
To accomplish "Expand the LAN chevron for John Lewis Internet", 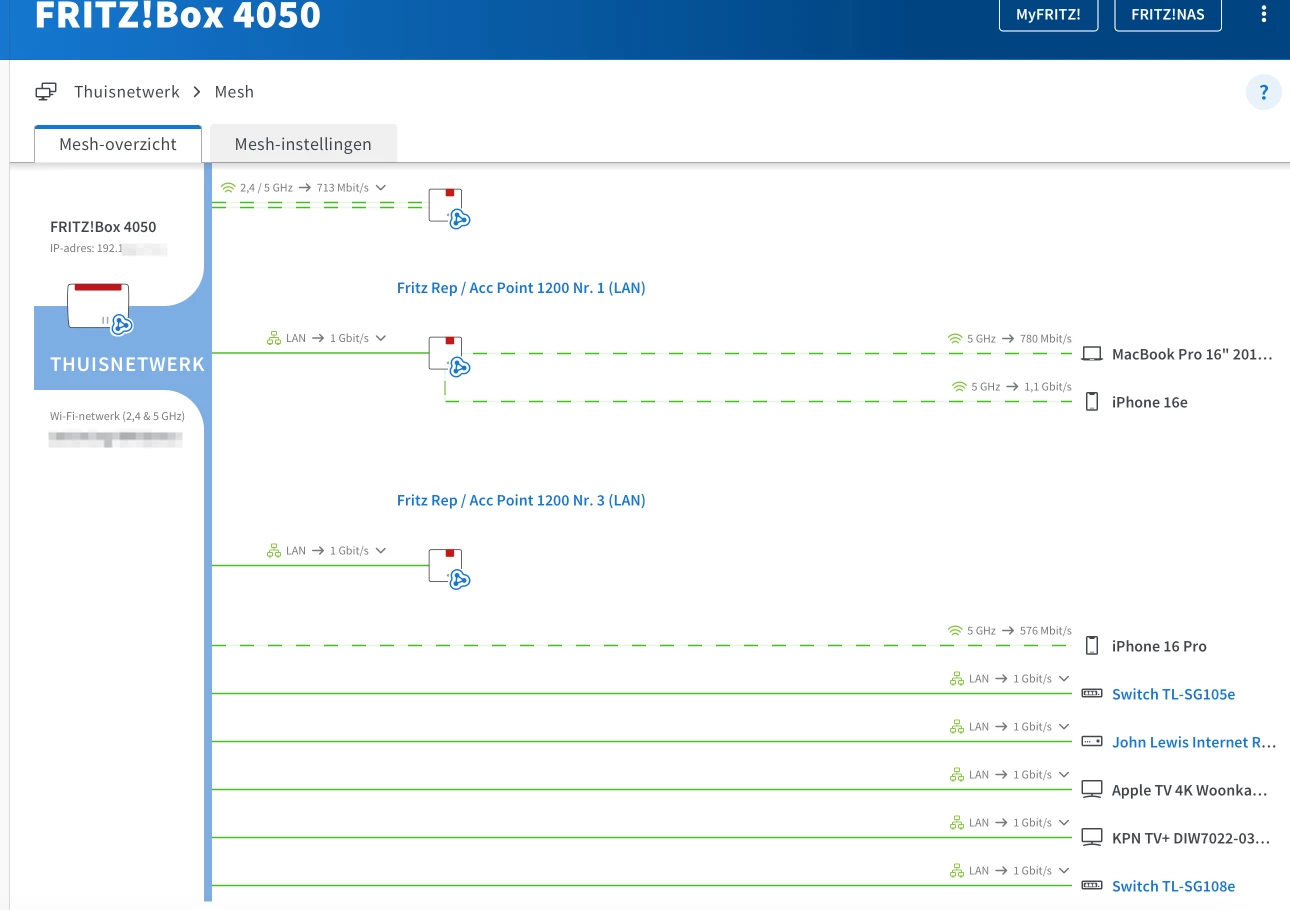I will click(x=1064, y=727).
